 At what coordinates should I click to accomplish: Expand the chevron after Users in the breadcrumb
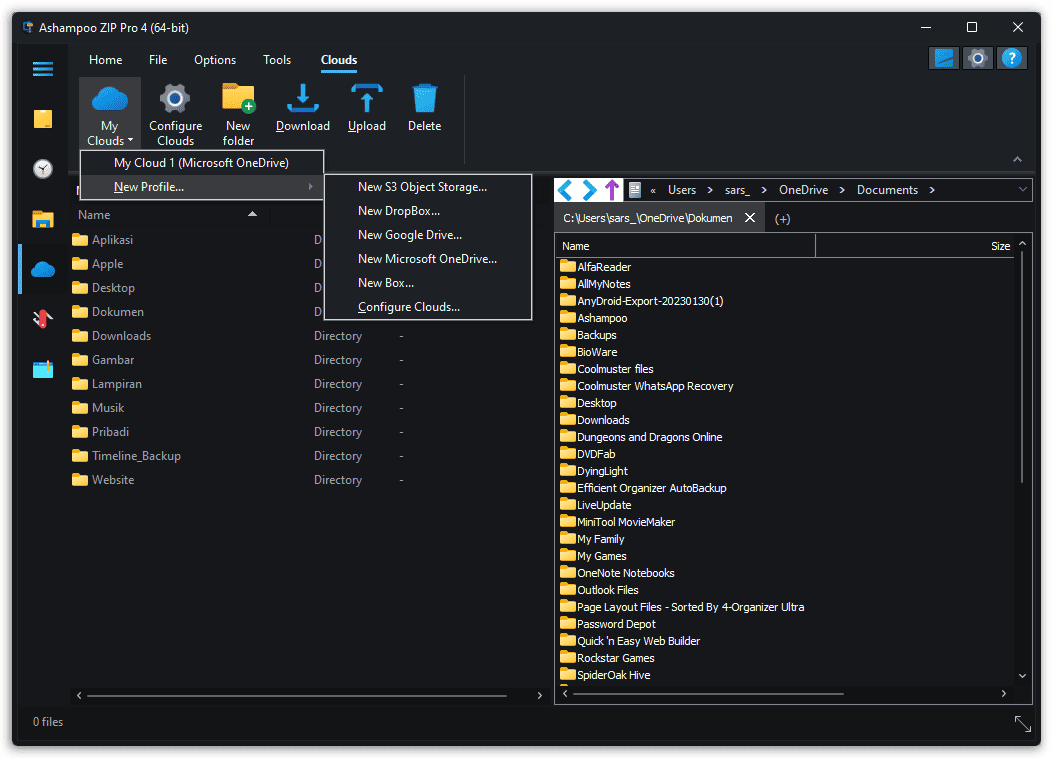tap(711, 190)
